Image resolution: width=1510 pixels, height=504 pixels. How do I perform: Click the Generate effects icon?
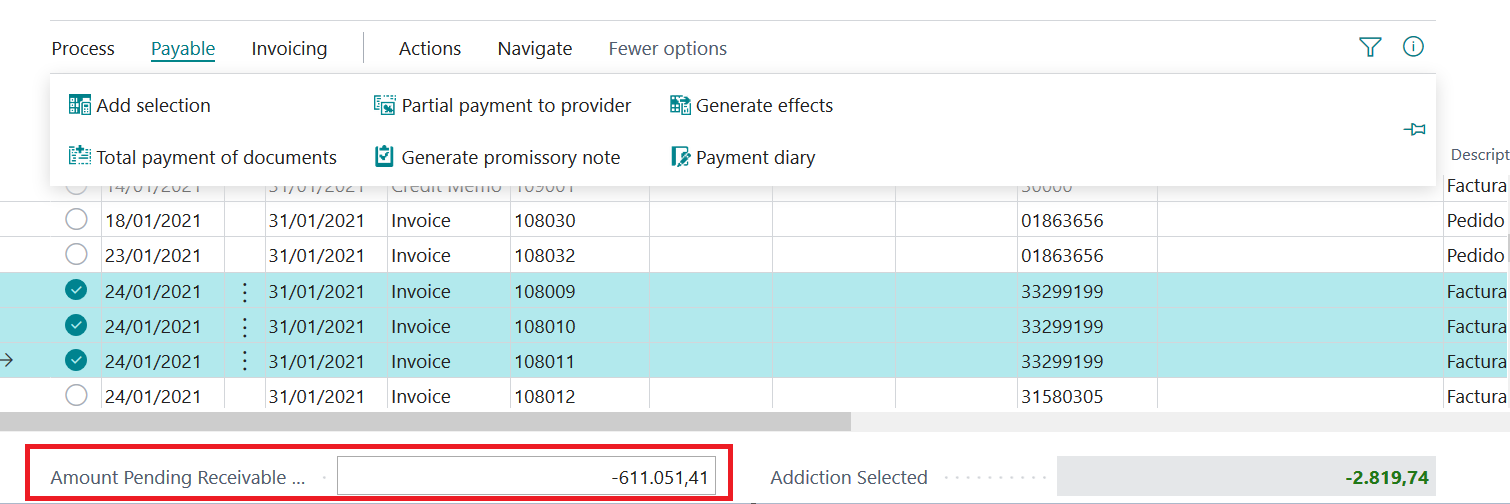coord(680,105)
